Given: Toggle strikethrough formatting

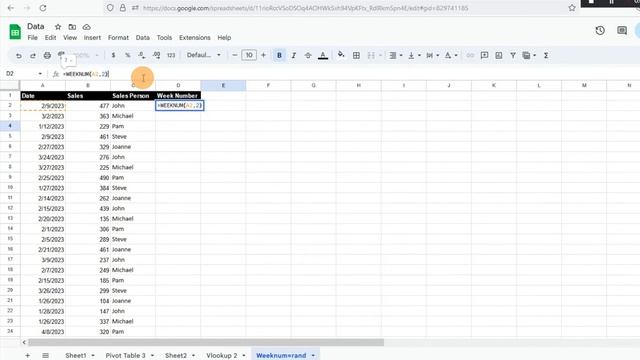Looking at the screenshot, I should click(x=308, y=56).
